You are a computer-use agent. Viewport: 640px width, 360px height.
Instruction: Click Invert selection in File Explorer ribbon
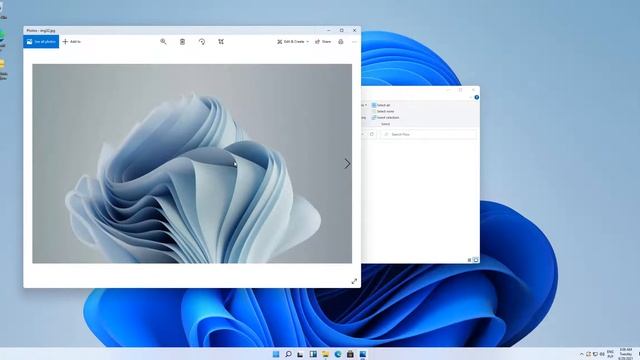pos(385,118)
